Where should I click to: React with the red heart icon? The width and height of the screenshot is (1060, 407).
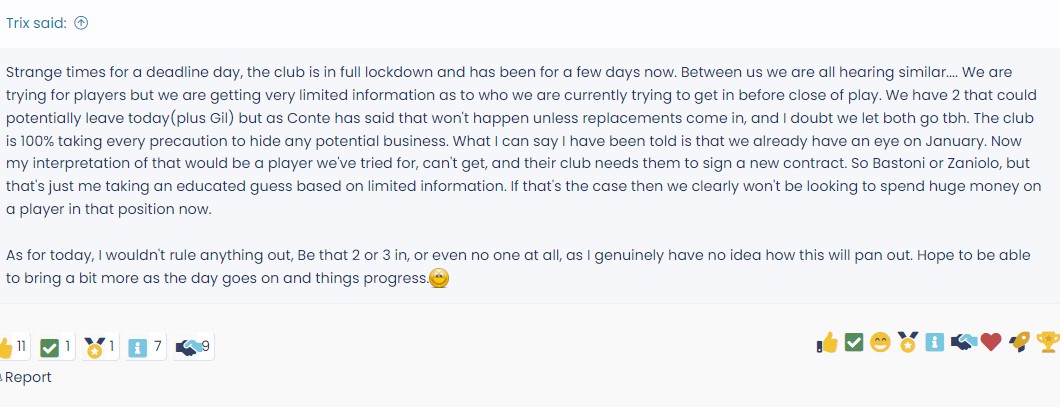pos(991,343)
